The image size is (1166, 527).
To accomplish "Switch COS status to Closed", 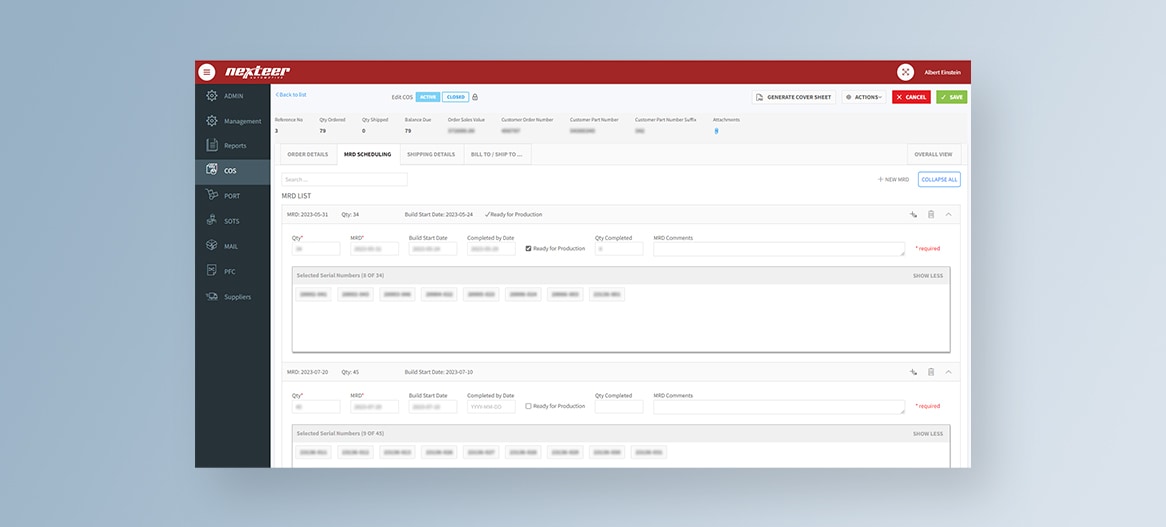I will point(455,97).
